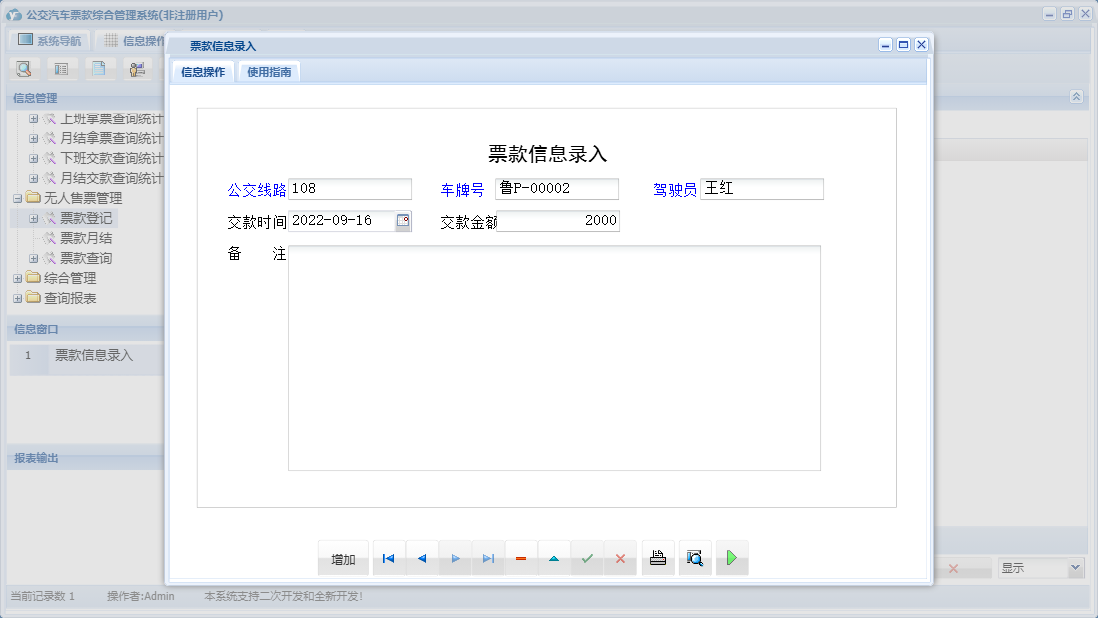Switch to the 使用指南 tab
Image resolution: width=1098 pixels, height=618 pixels.
tap(268, 71)
